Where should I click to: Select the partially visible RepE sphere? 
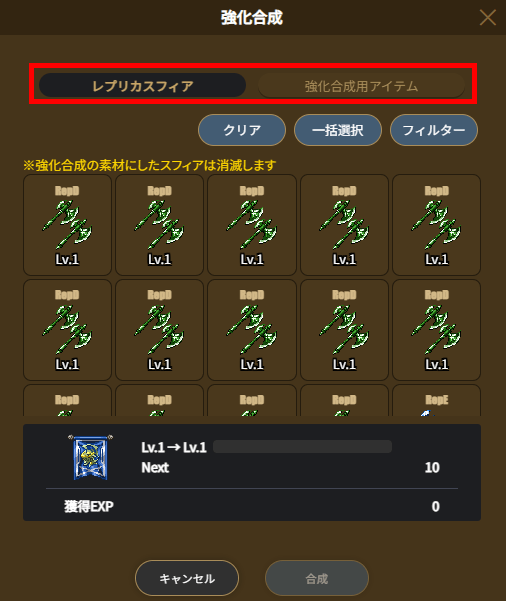click(437, 401)
